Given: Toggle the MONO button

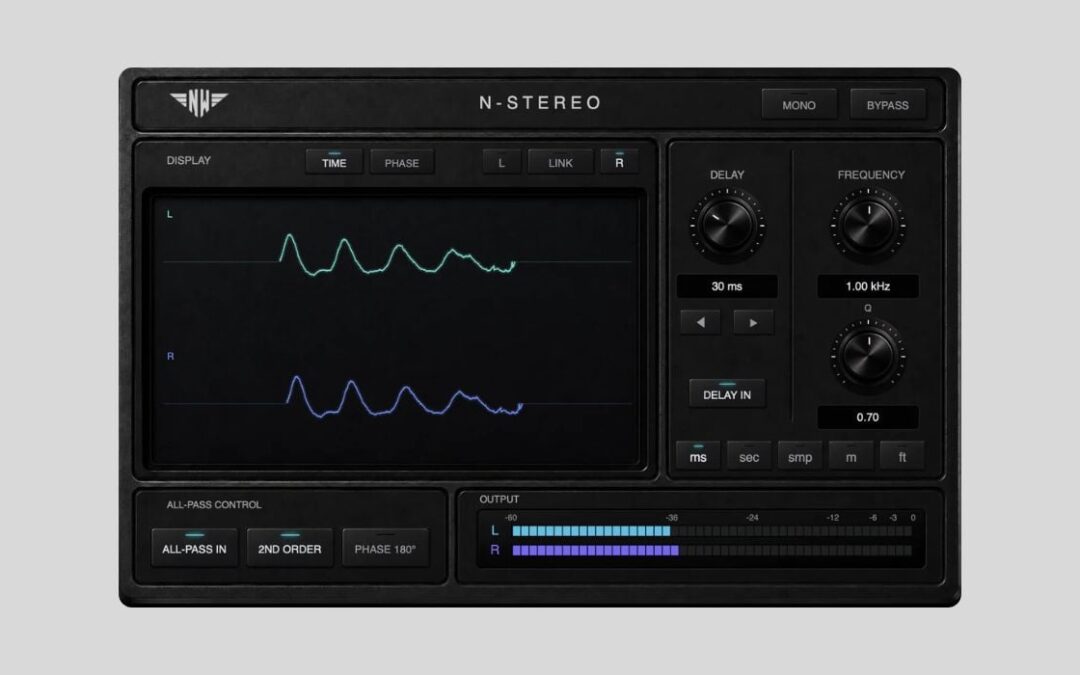Looking at the screenshot, I should pyautogui.click(x=799, y=105).
